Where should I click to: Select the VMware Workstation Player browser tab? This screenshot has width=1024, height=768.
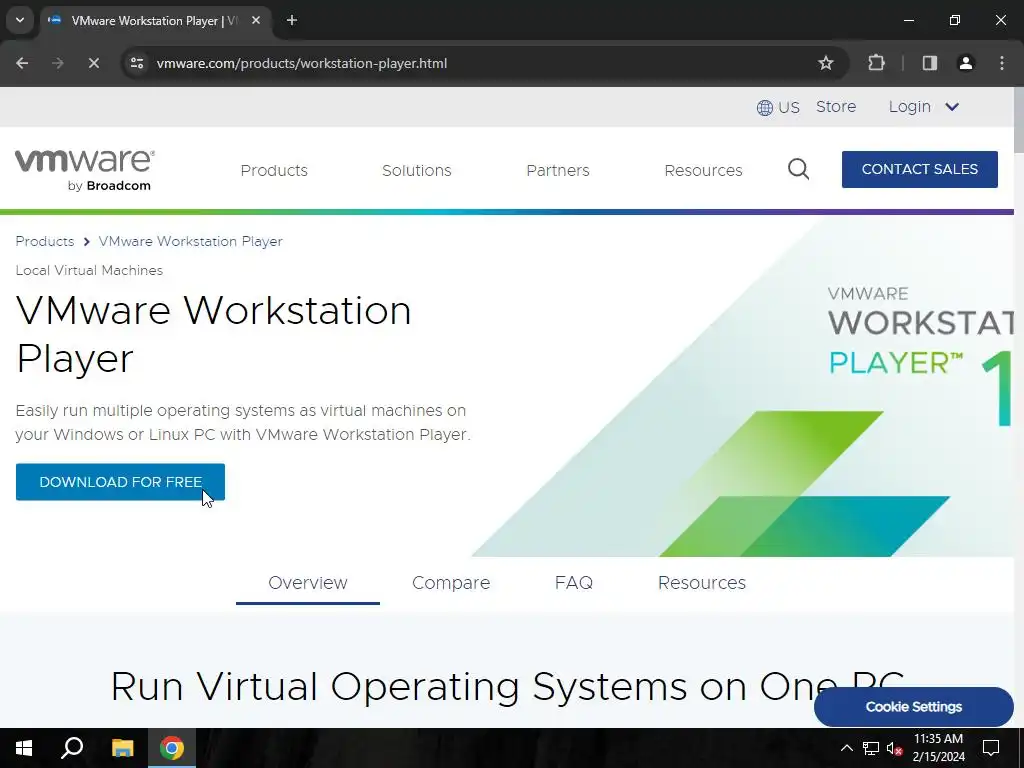click(155, 20)
